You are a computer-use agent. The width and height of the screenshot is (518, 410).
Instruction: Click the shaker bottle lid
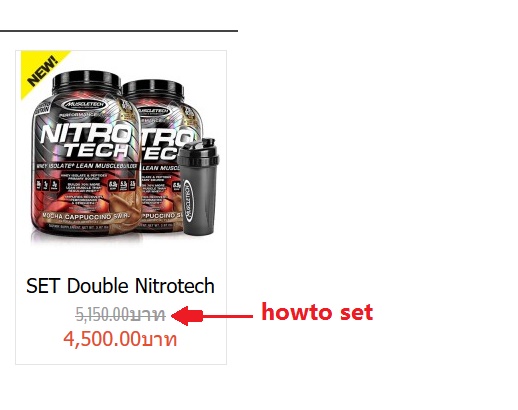(x=198, y=151)
